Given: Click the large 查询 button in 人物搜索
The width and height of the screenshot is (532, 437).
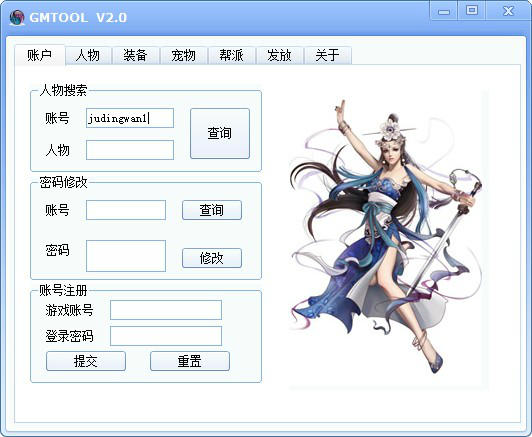Looking at the screenshot, I should (x=220, y=133).
